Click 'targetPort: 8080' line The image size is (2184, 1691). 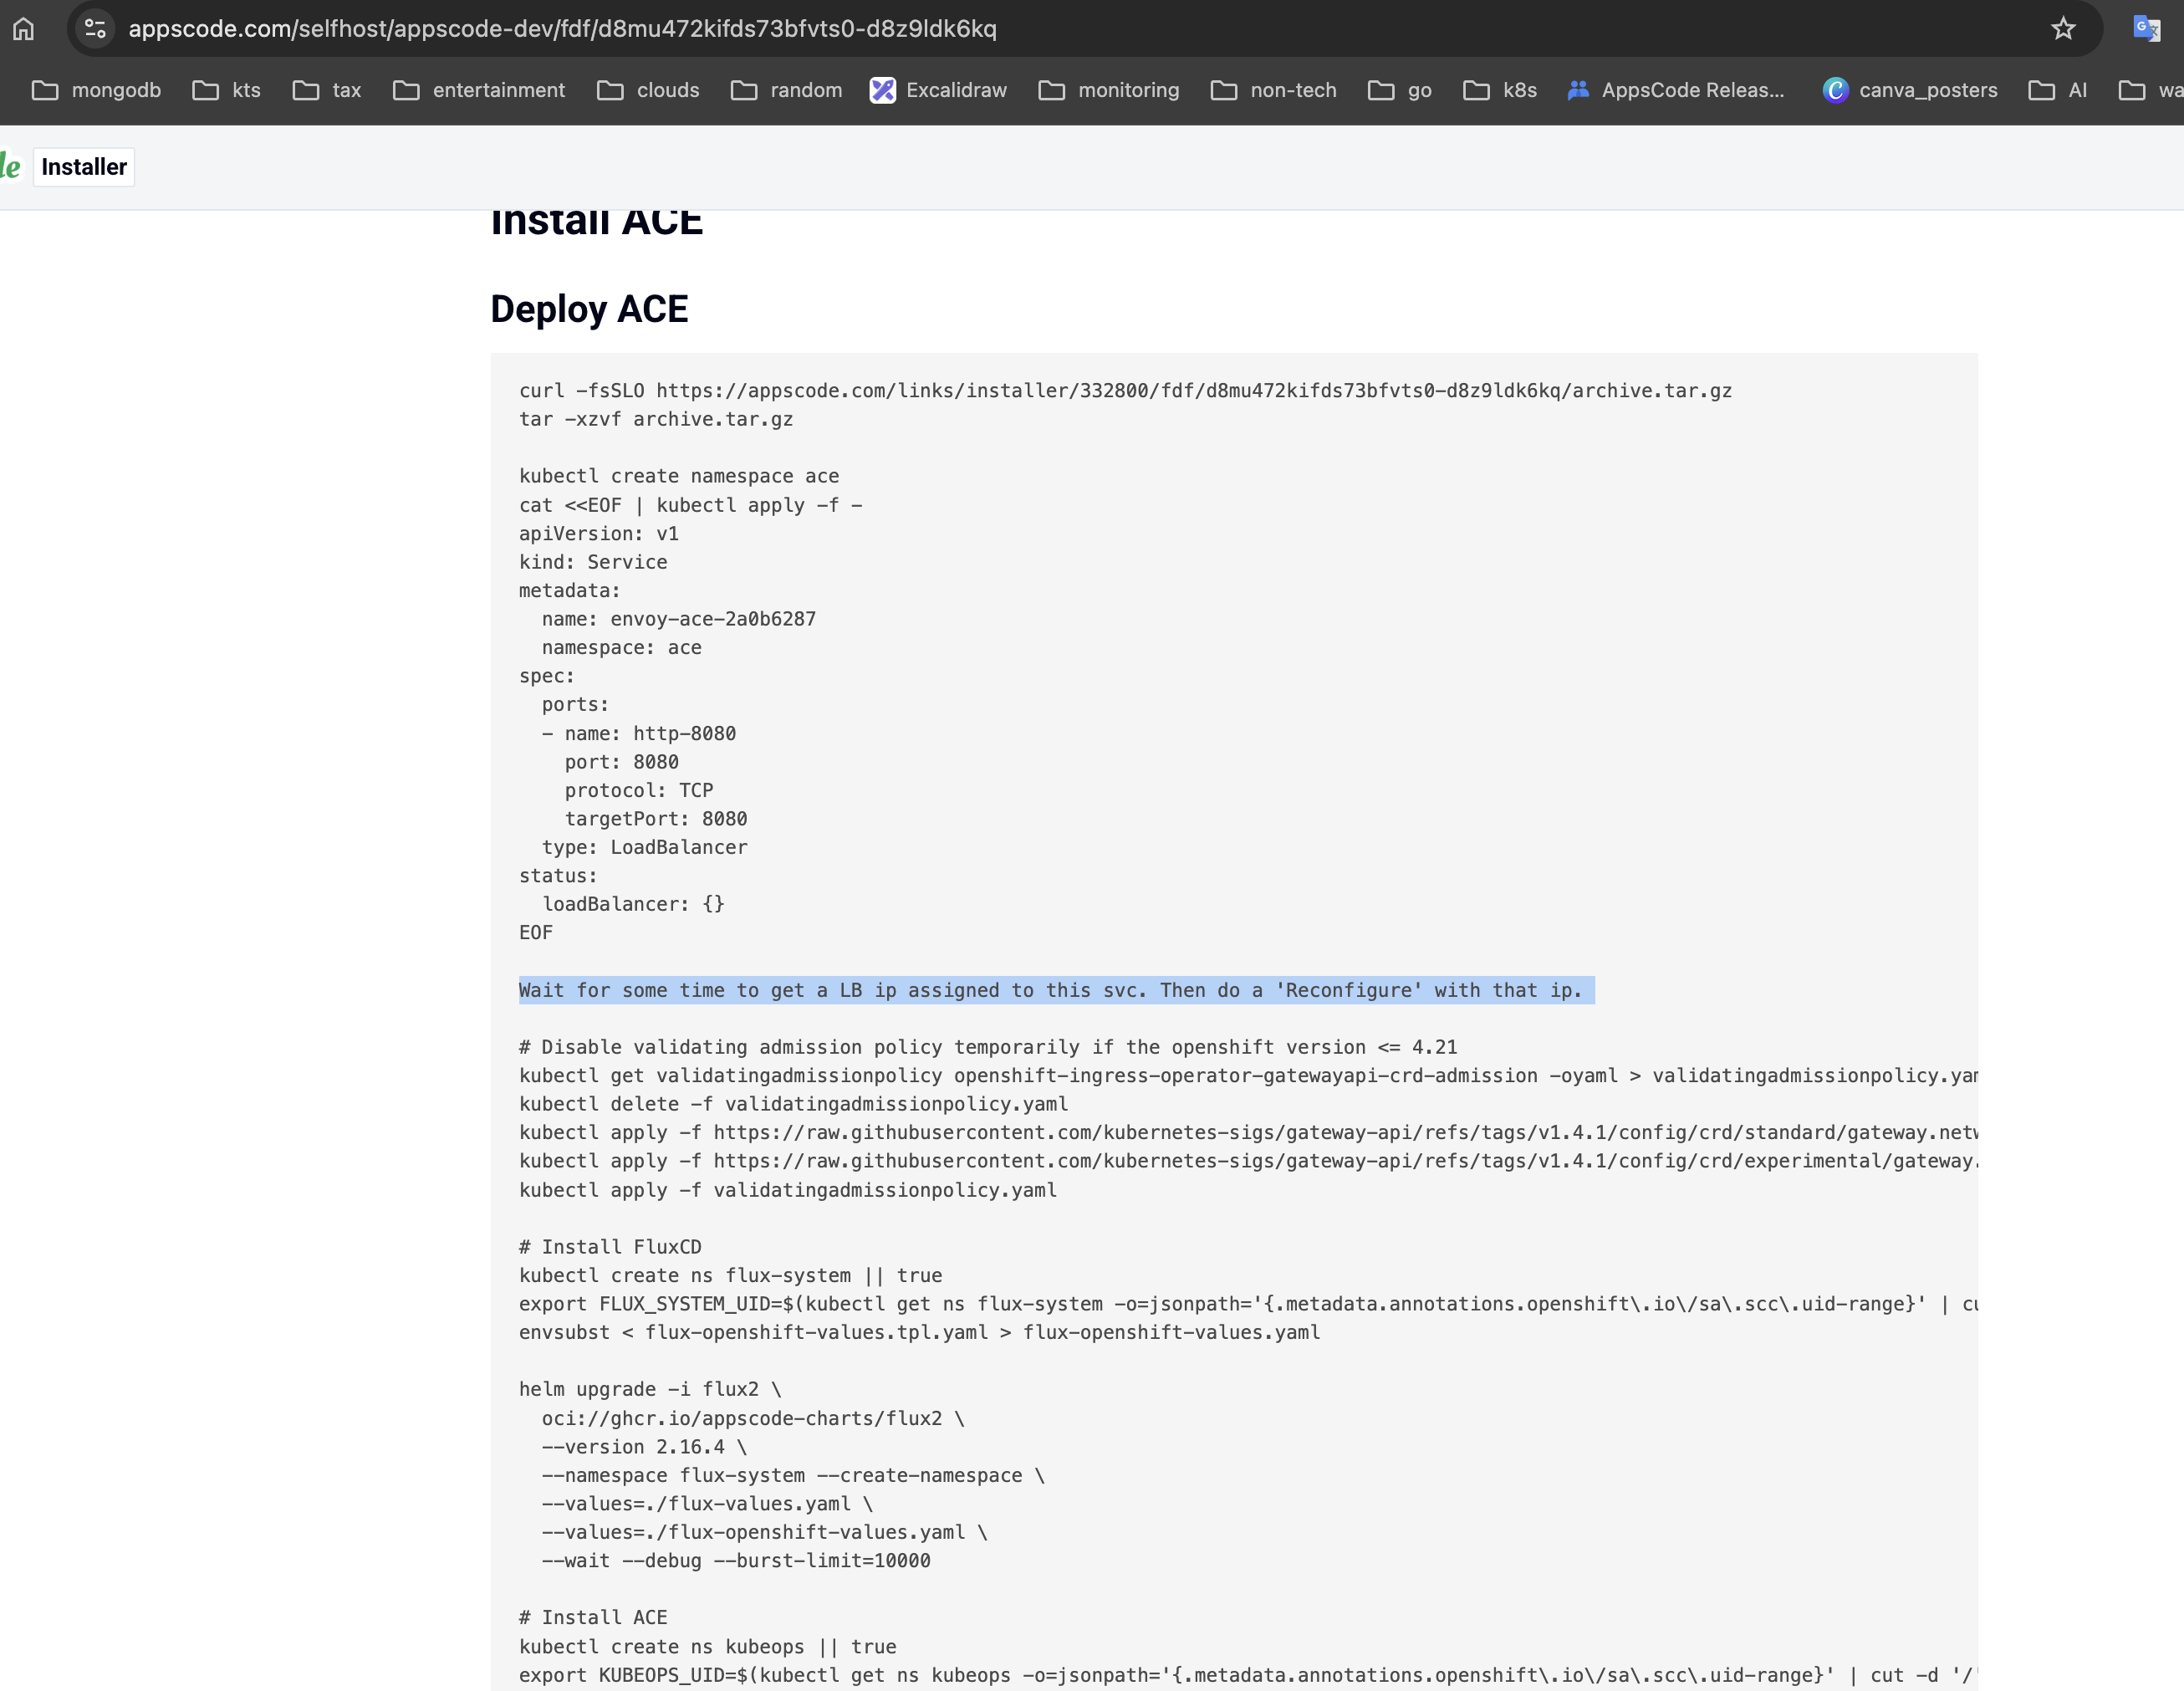tap(656, 819)
